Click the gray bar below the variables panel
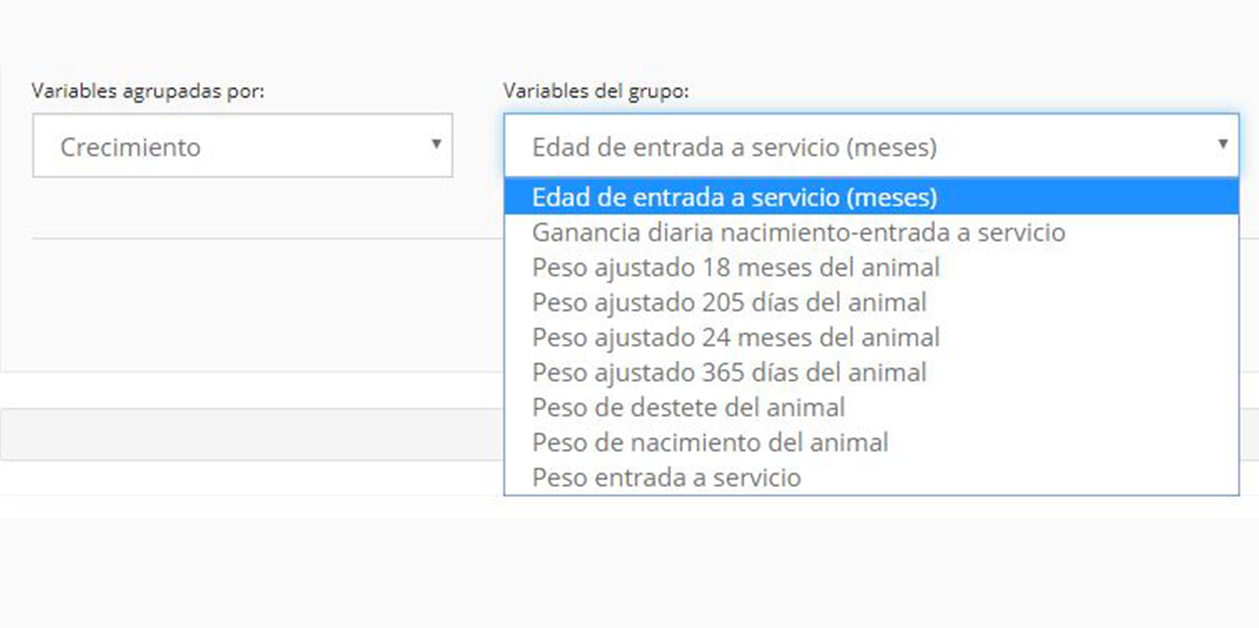Viewport: 1259px width, 628px height. click(252, 434)
